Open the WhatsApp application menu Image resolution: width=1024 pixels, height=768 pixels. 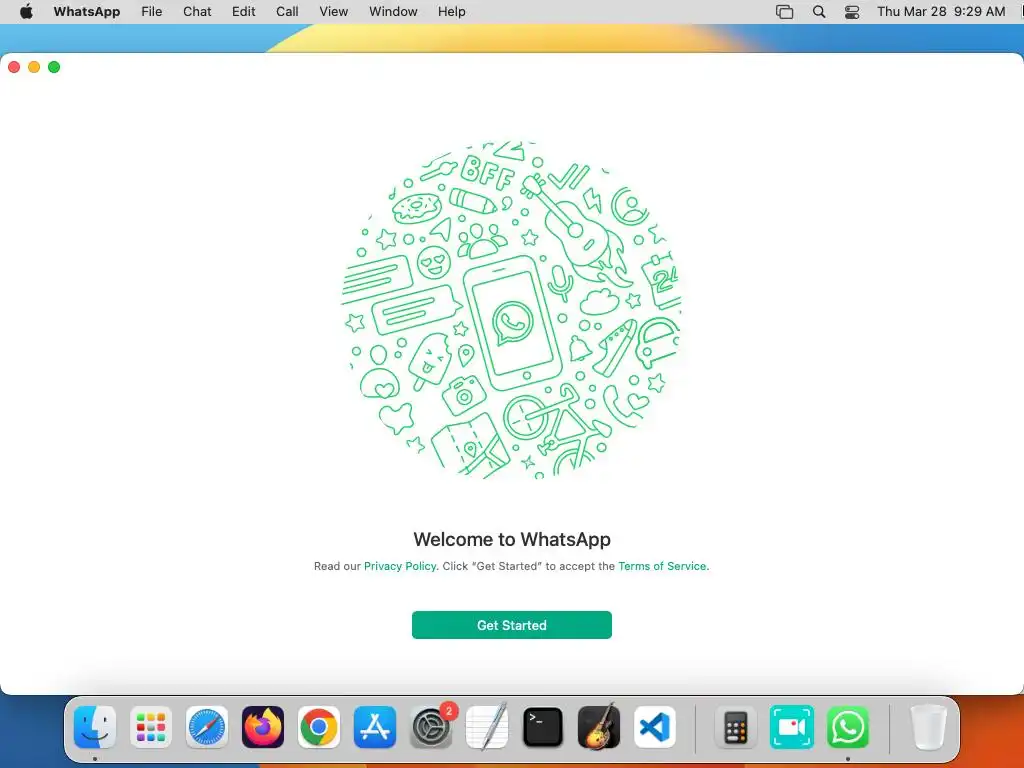(87, 12)
